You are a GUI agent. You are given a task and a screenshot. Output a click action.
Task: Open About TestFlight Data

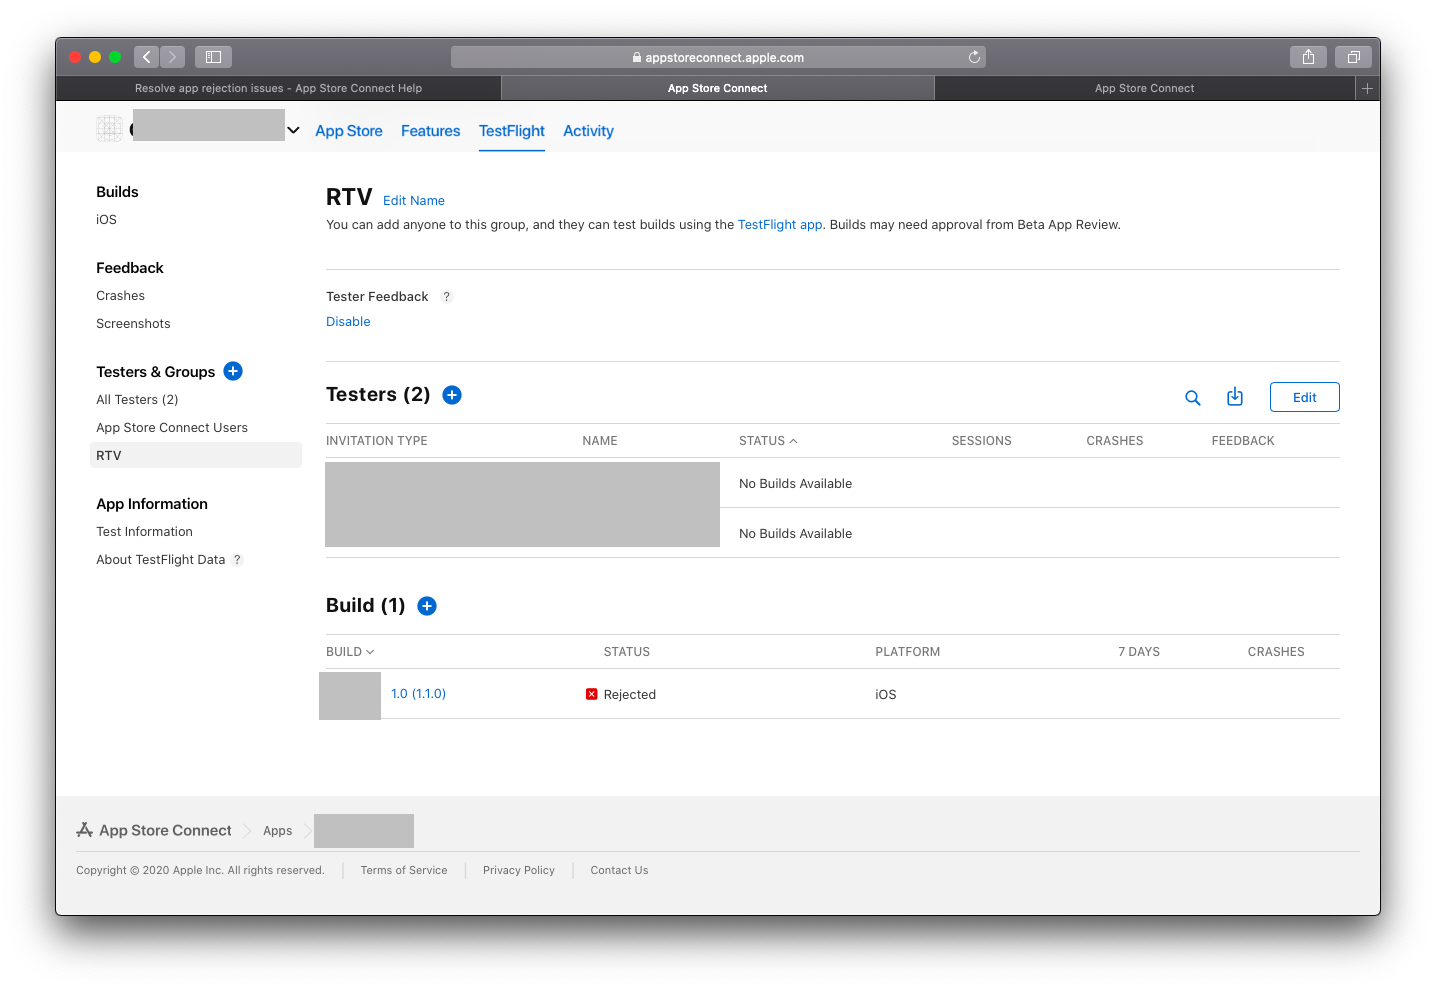160,560
